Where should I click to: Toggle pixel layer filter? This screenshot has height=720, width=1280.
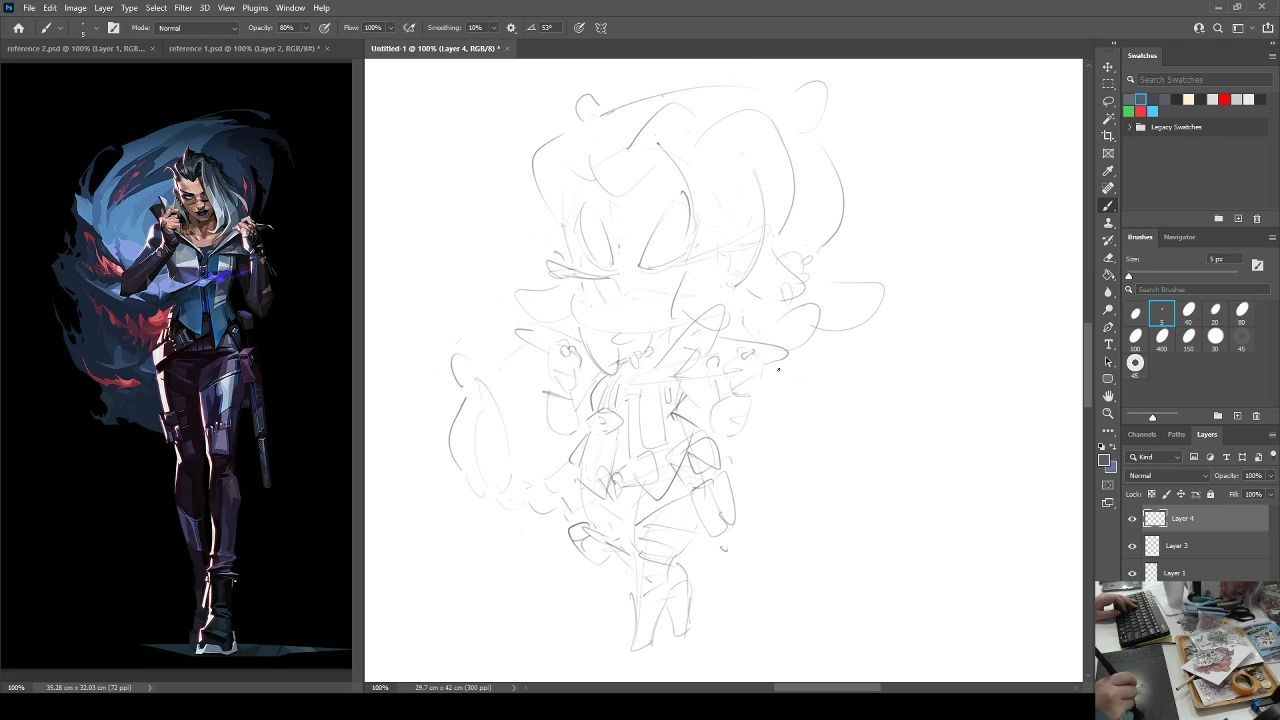point(1194,457)
